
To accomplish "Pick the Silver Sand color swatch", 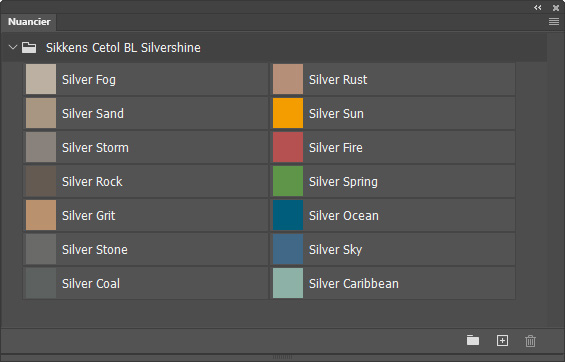I will point(41,113).
